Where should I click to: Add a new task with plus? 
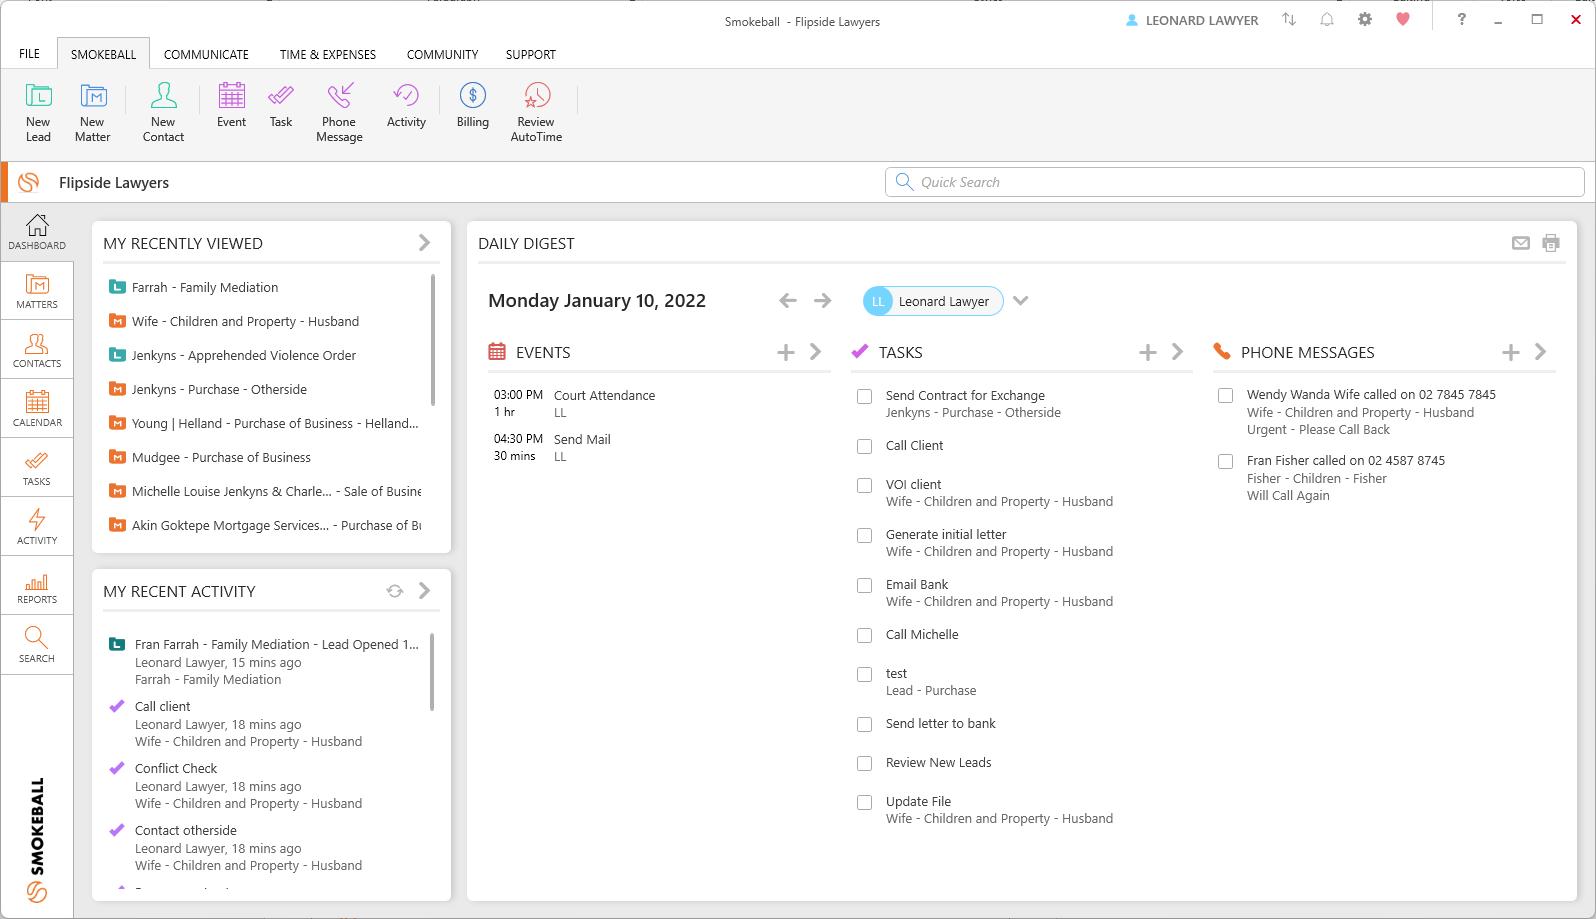click(x=1148, y=352)
